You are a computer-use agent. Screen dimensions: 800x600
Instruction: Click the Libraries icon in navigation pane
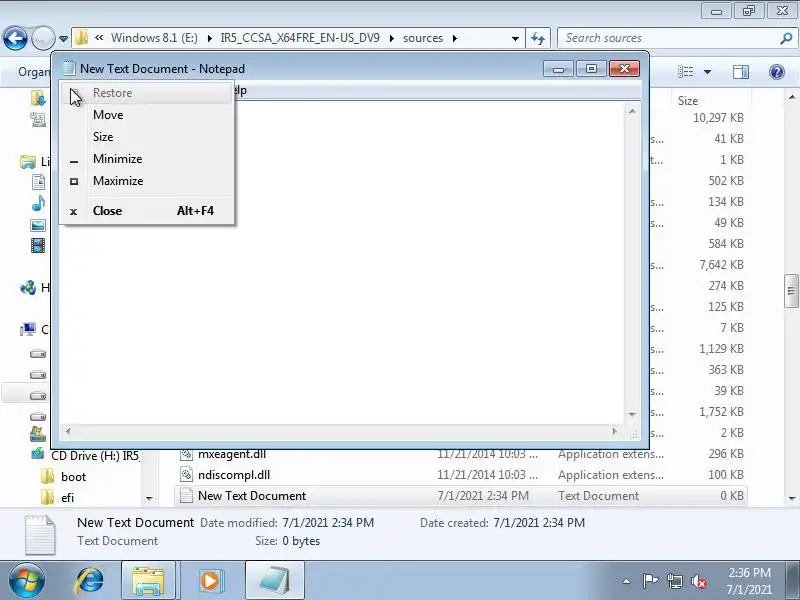(x=28, y=162)
